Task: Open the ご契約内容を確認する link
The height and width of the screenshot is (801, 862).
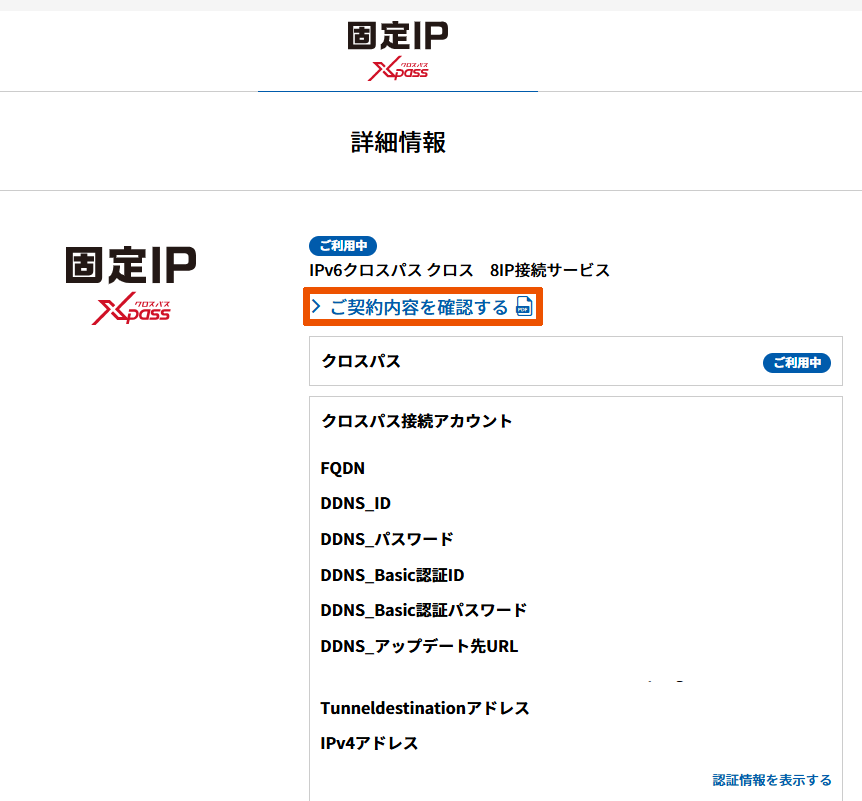Action: 419,307
